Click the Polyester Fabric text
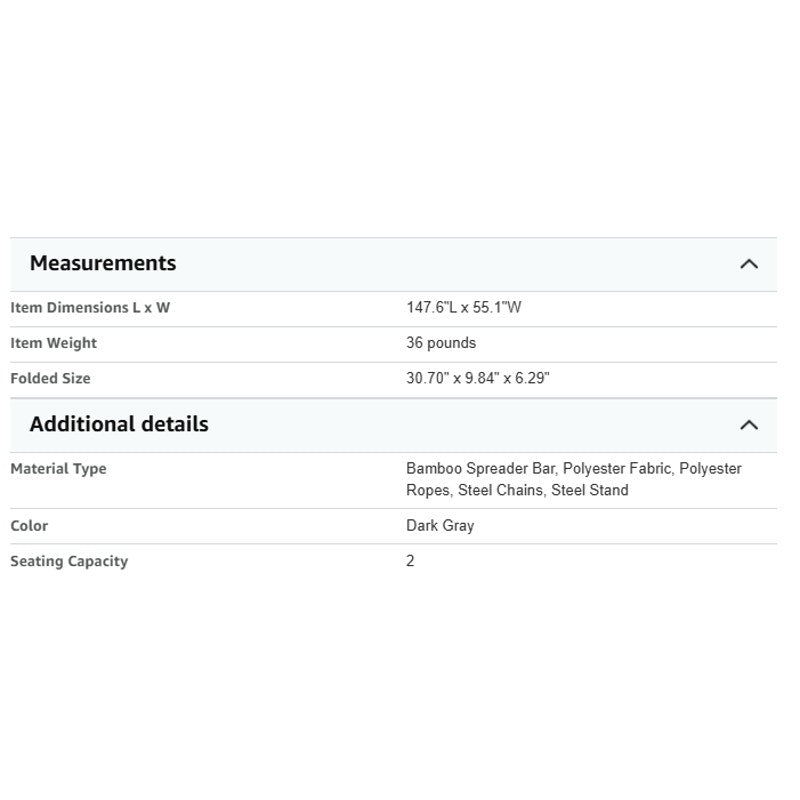This screenshot has width=800, height=800. pyautogui.click(x=618, y=468)
